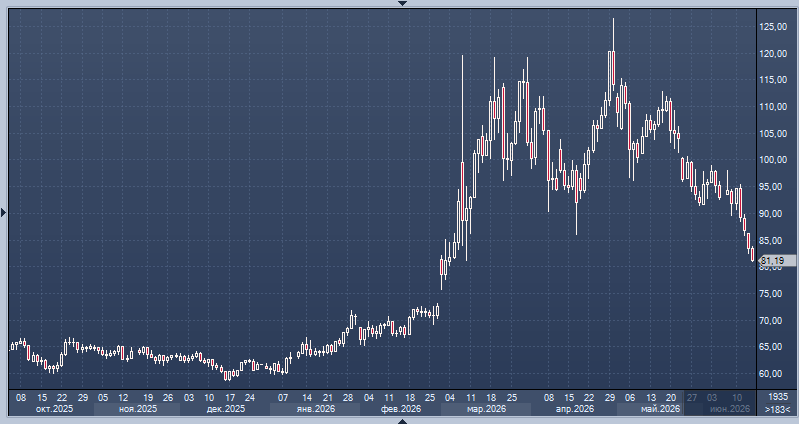Click the 60,00 price axis label
Screen dimensions: 799x424
coord(771,374)
